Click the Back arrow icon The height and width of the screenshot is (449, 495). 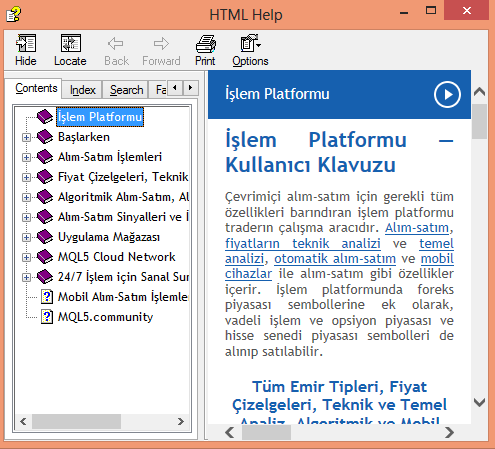coord(116,44)
